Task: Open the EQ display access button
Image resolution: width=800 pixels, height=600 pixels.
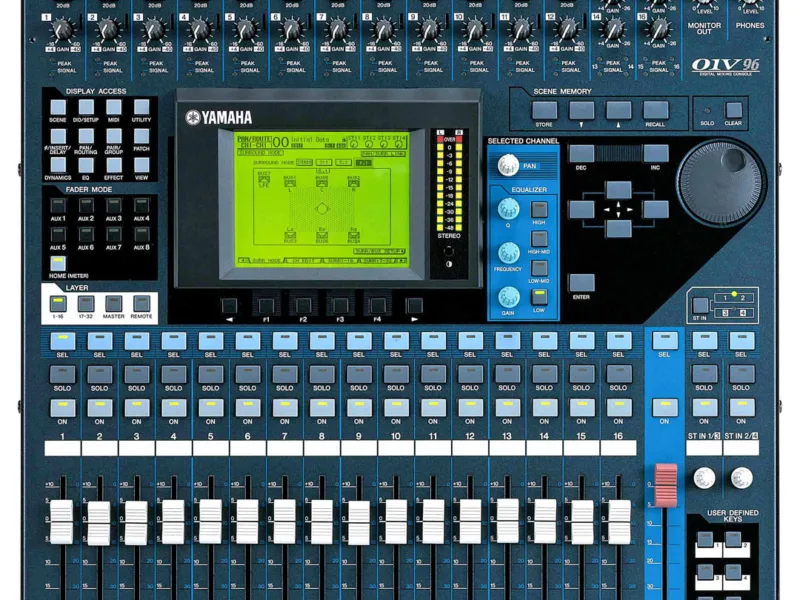Action: 86,165
